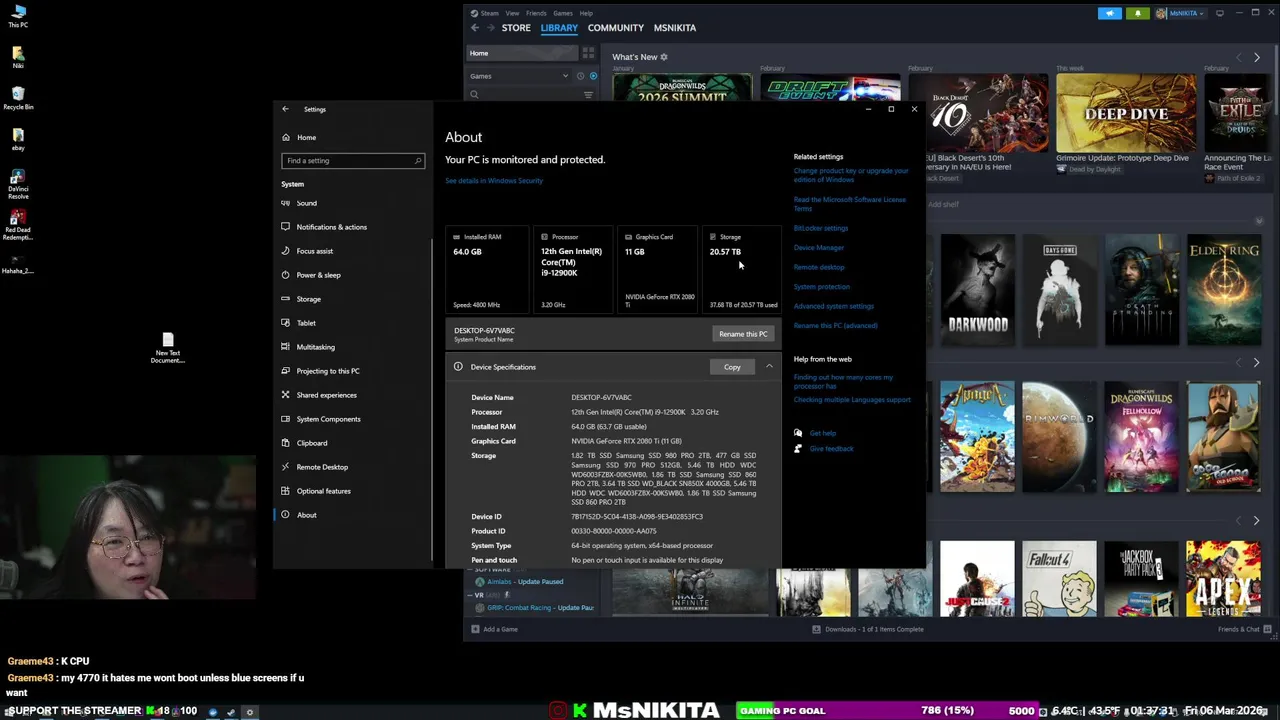The height and width of the screenshot is (720, 1280).
Task: Open Friends & Chat in Steam
Action: [x=1244, y=629]
